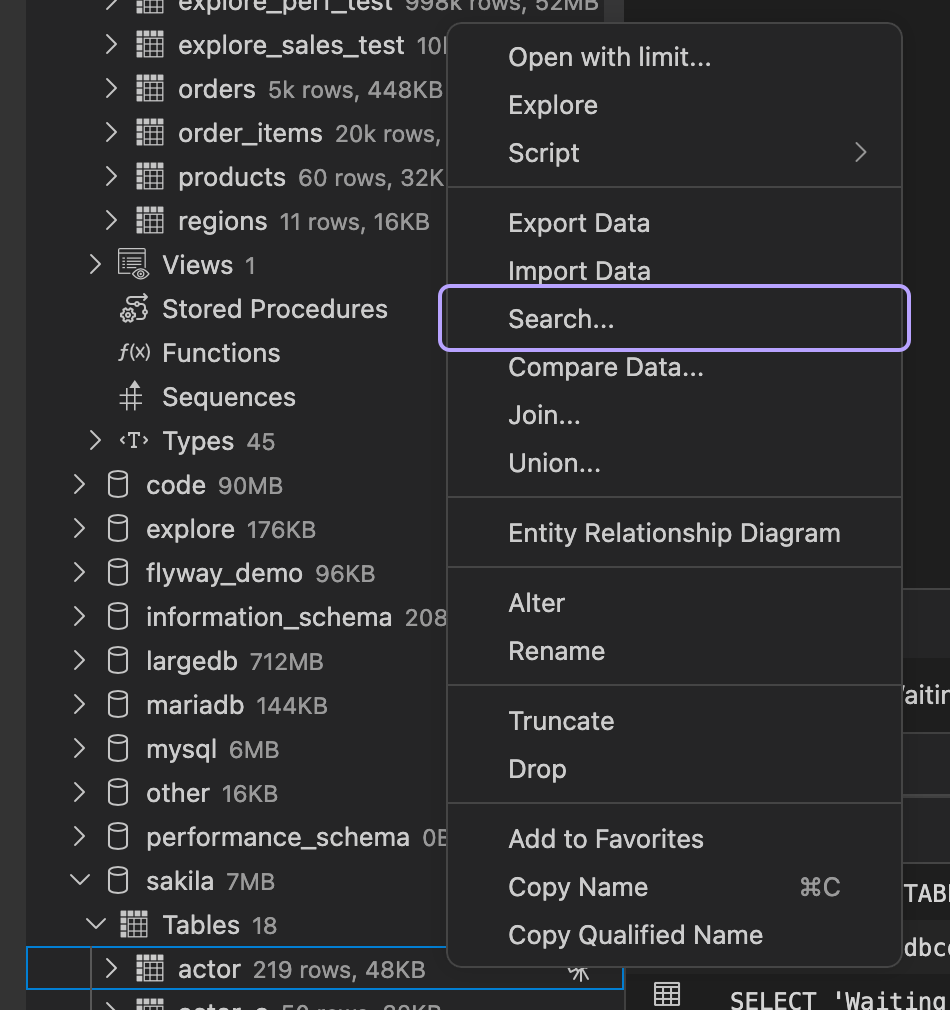The height and width of the screenshot is (1010, 950).
Task: Select the mariadb database label
Action: coord(195,705)
